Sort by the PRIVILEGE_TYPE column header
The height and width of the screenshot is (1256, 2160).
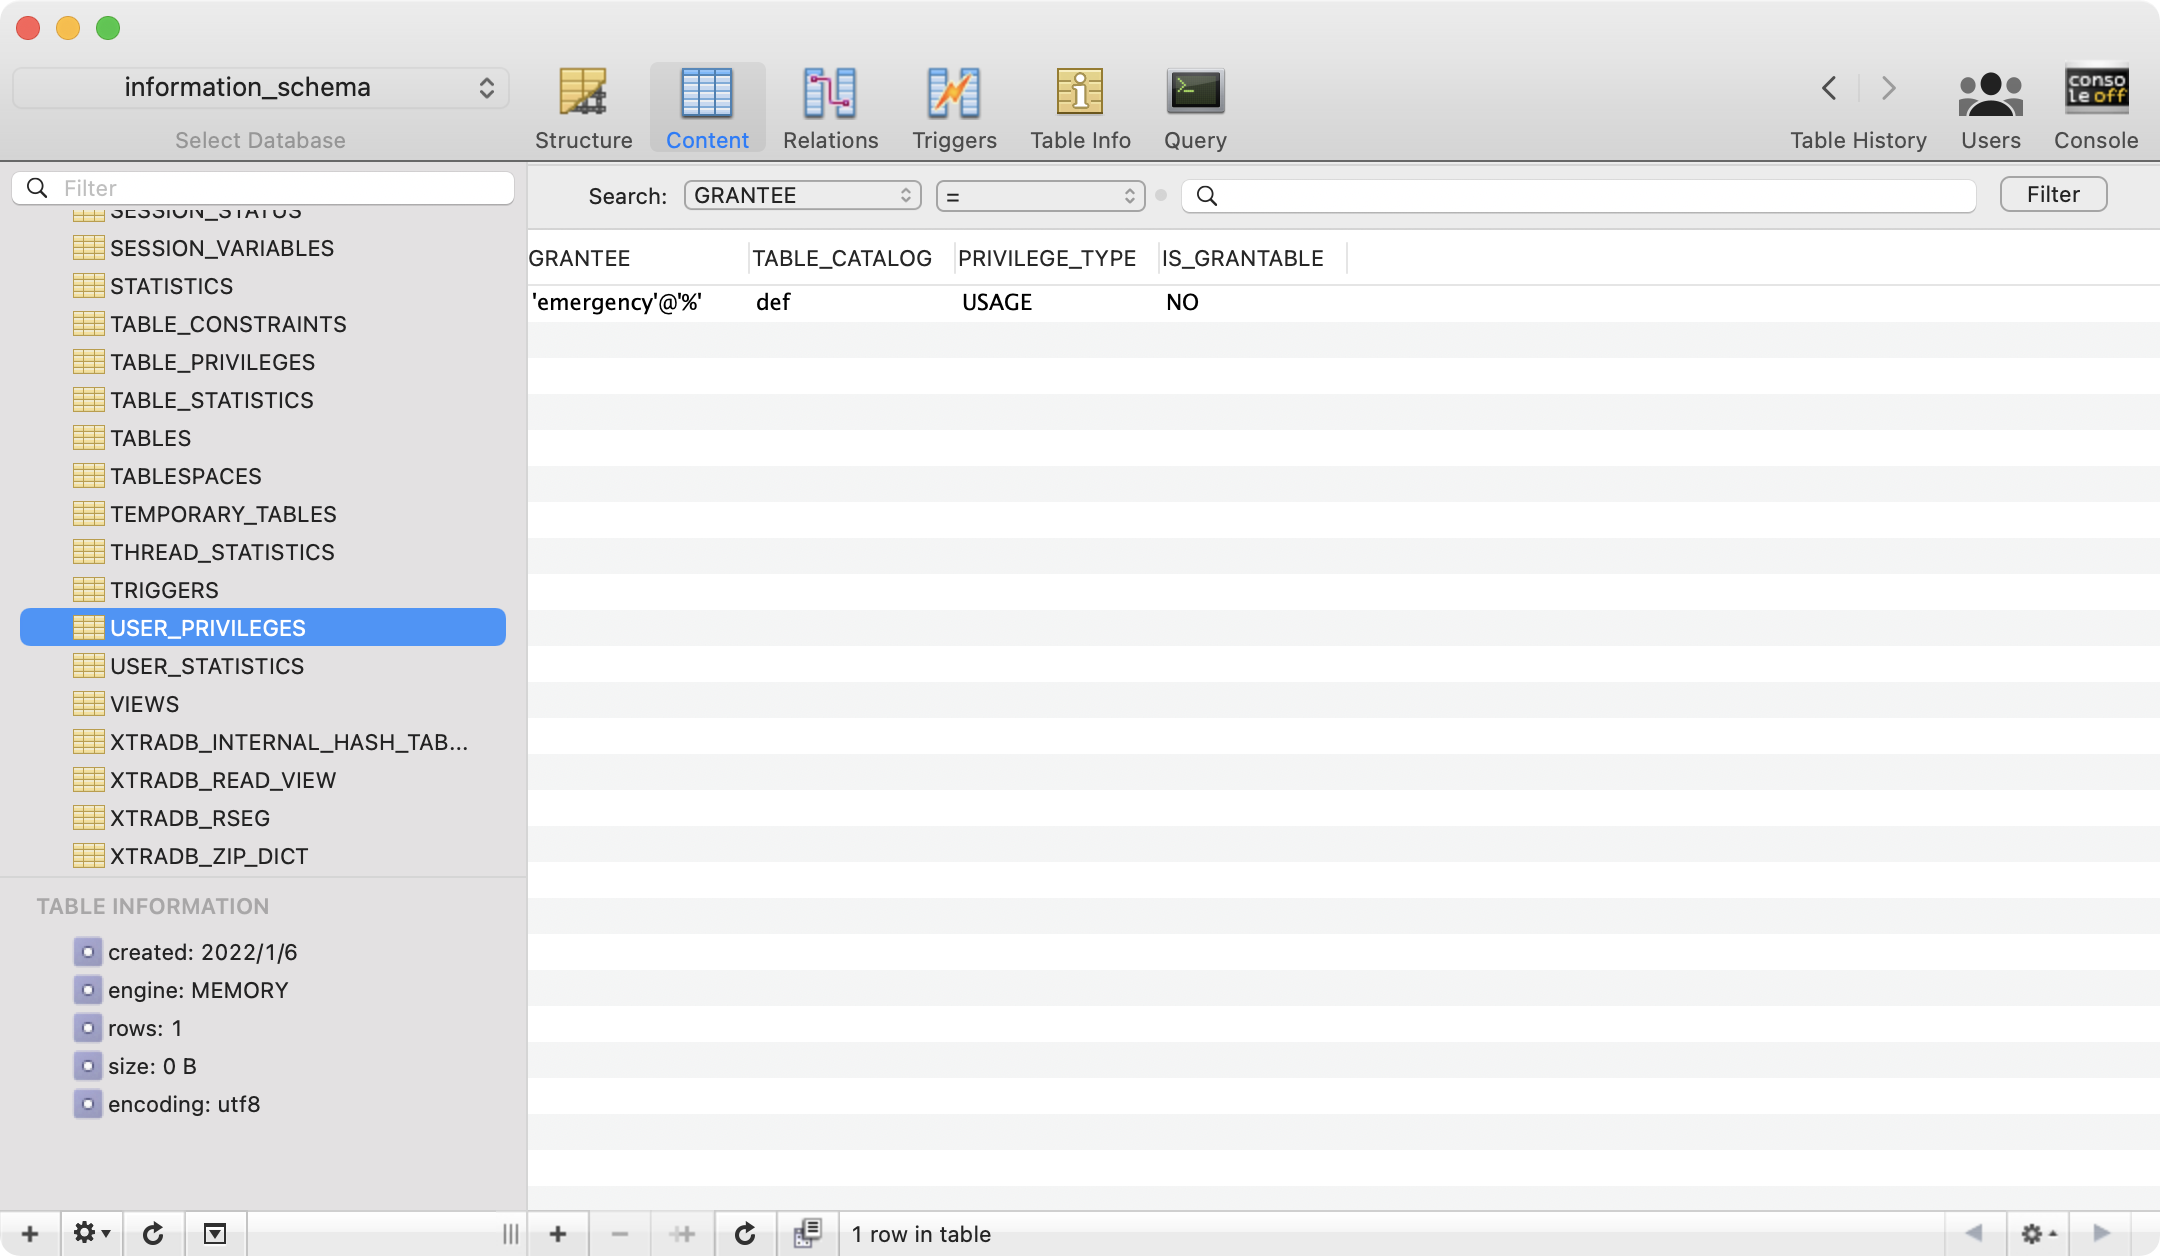(1056, 258)
